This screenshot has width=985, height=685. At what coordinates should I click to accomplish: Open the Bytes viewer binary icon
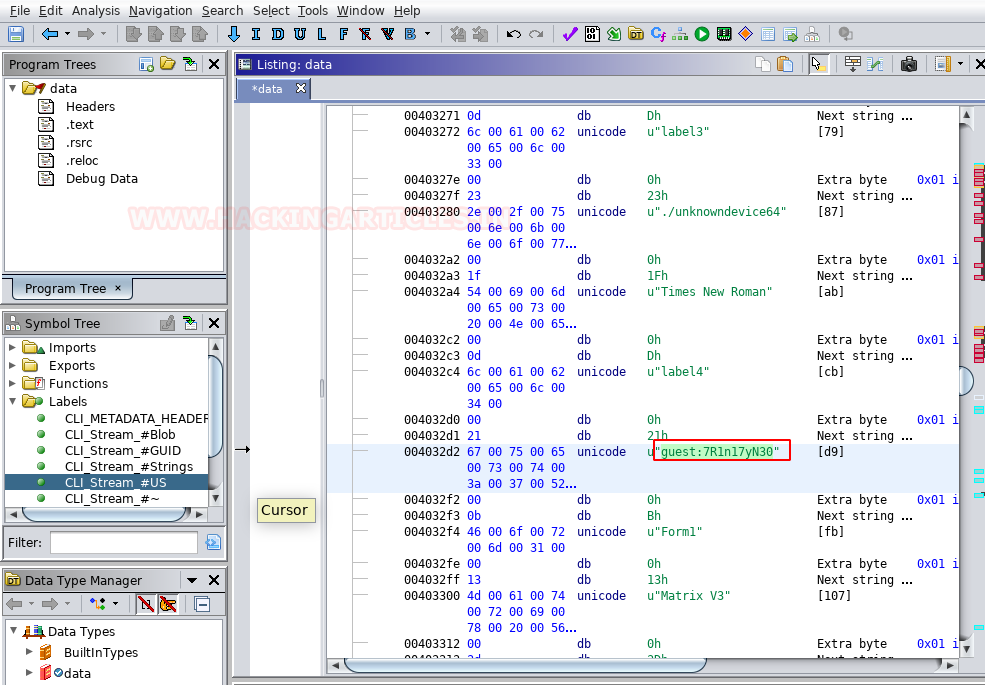tap(592, 34)
